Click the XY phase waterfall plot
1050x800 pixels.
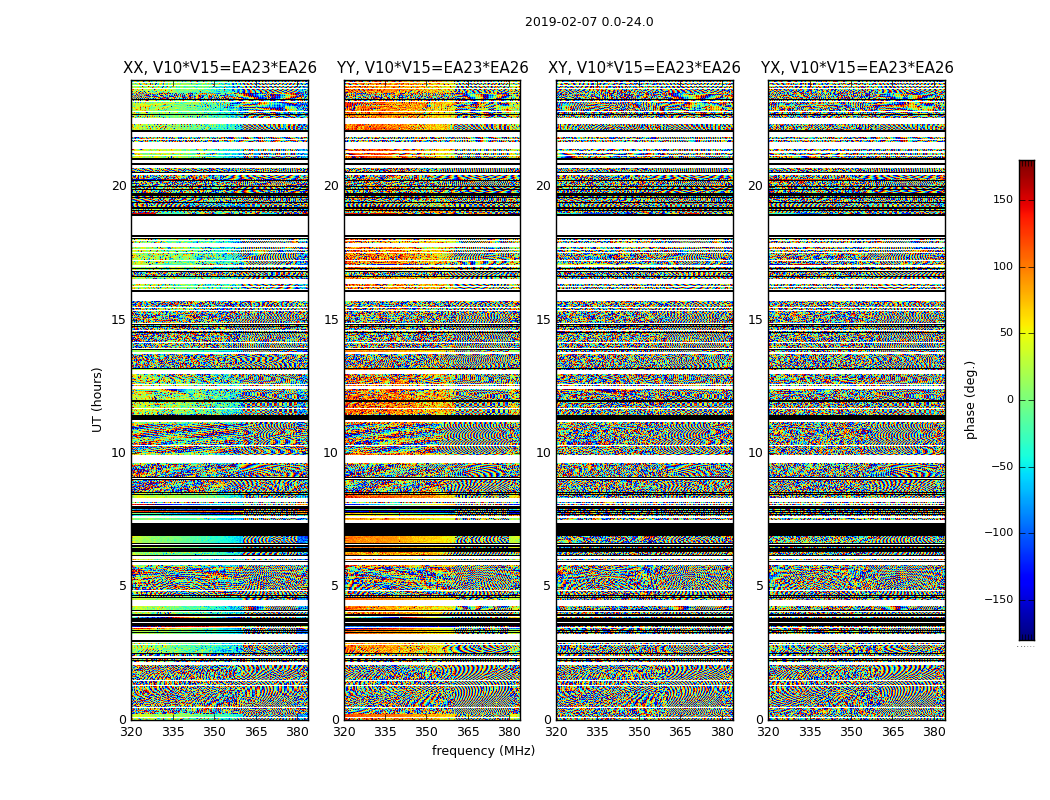[645, 400]
